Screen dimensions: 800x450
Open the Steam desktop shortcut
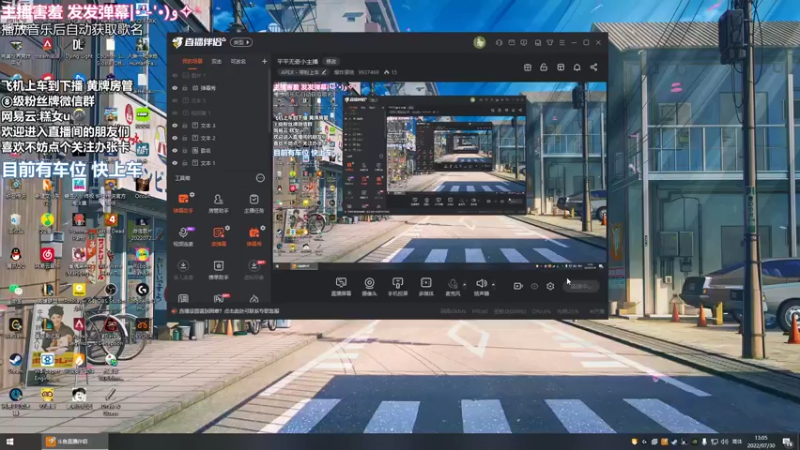pyautogui.click(x=15, y=362)
